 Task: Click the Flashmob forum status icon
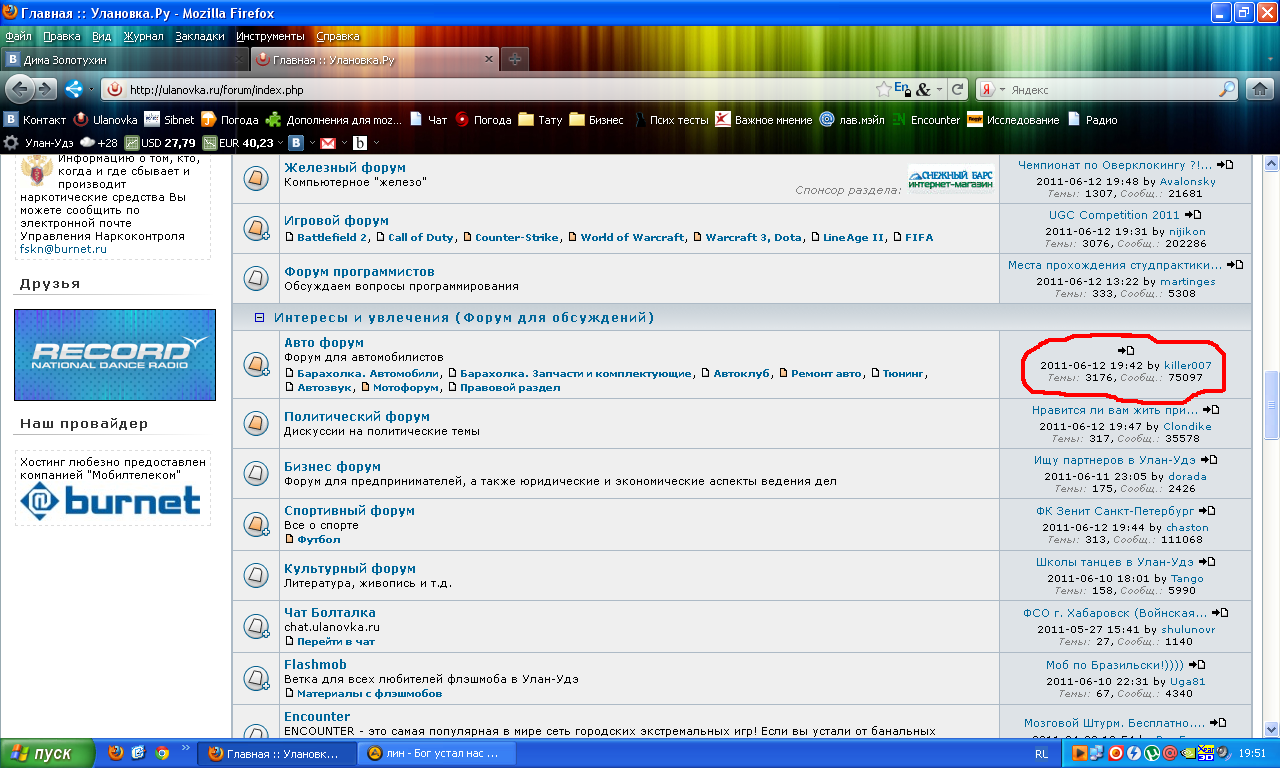(x=256, y=680)
